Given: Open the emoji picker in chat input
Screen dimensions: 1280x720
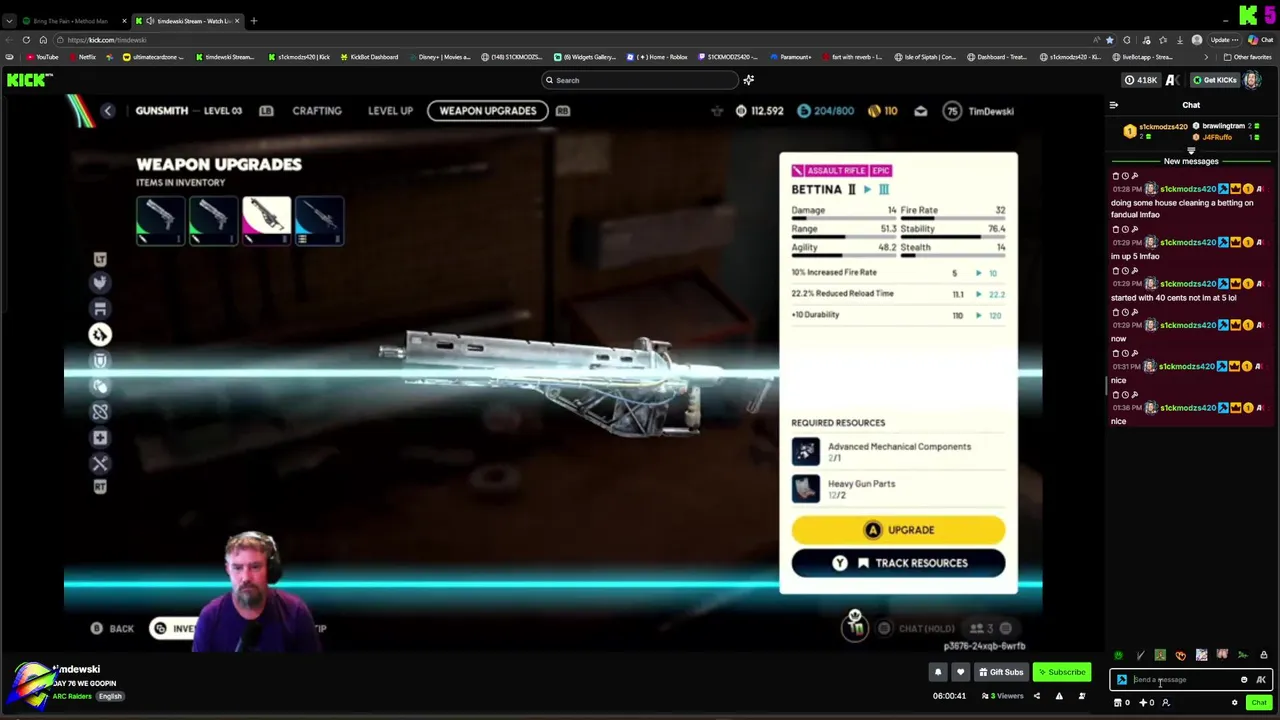Looking at the screenshot, I should tap(1244, 680).
